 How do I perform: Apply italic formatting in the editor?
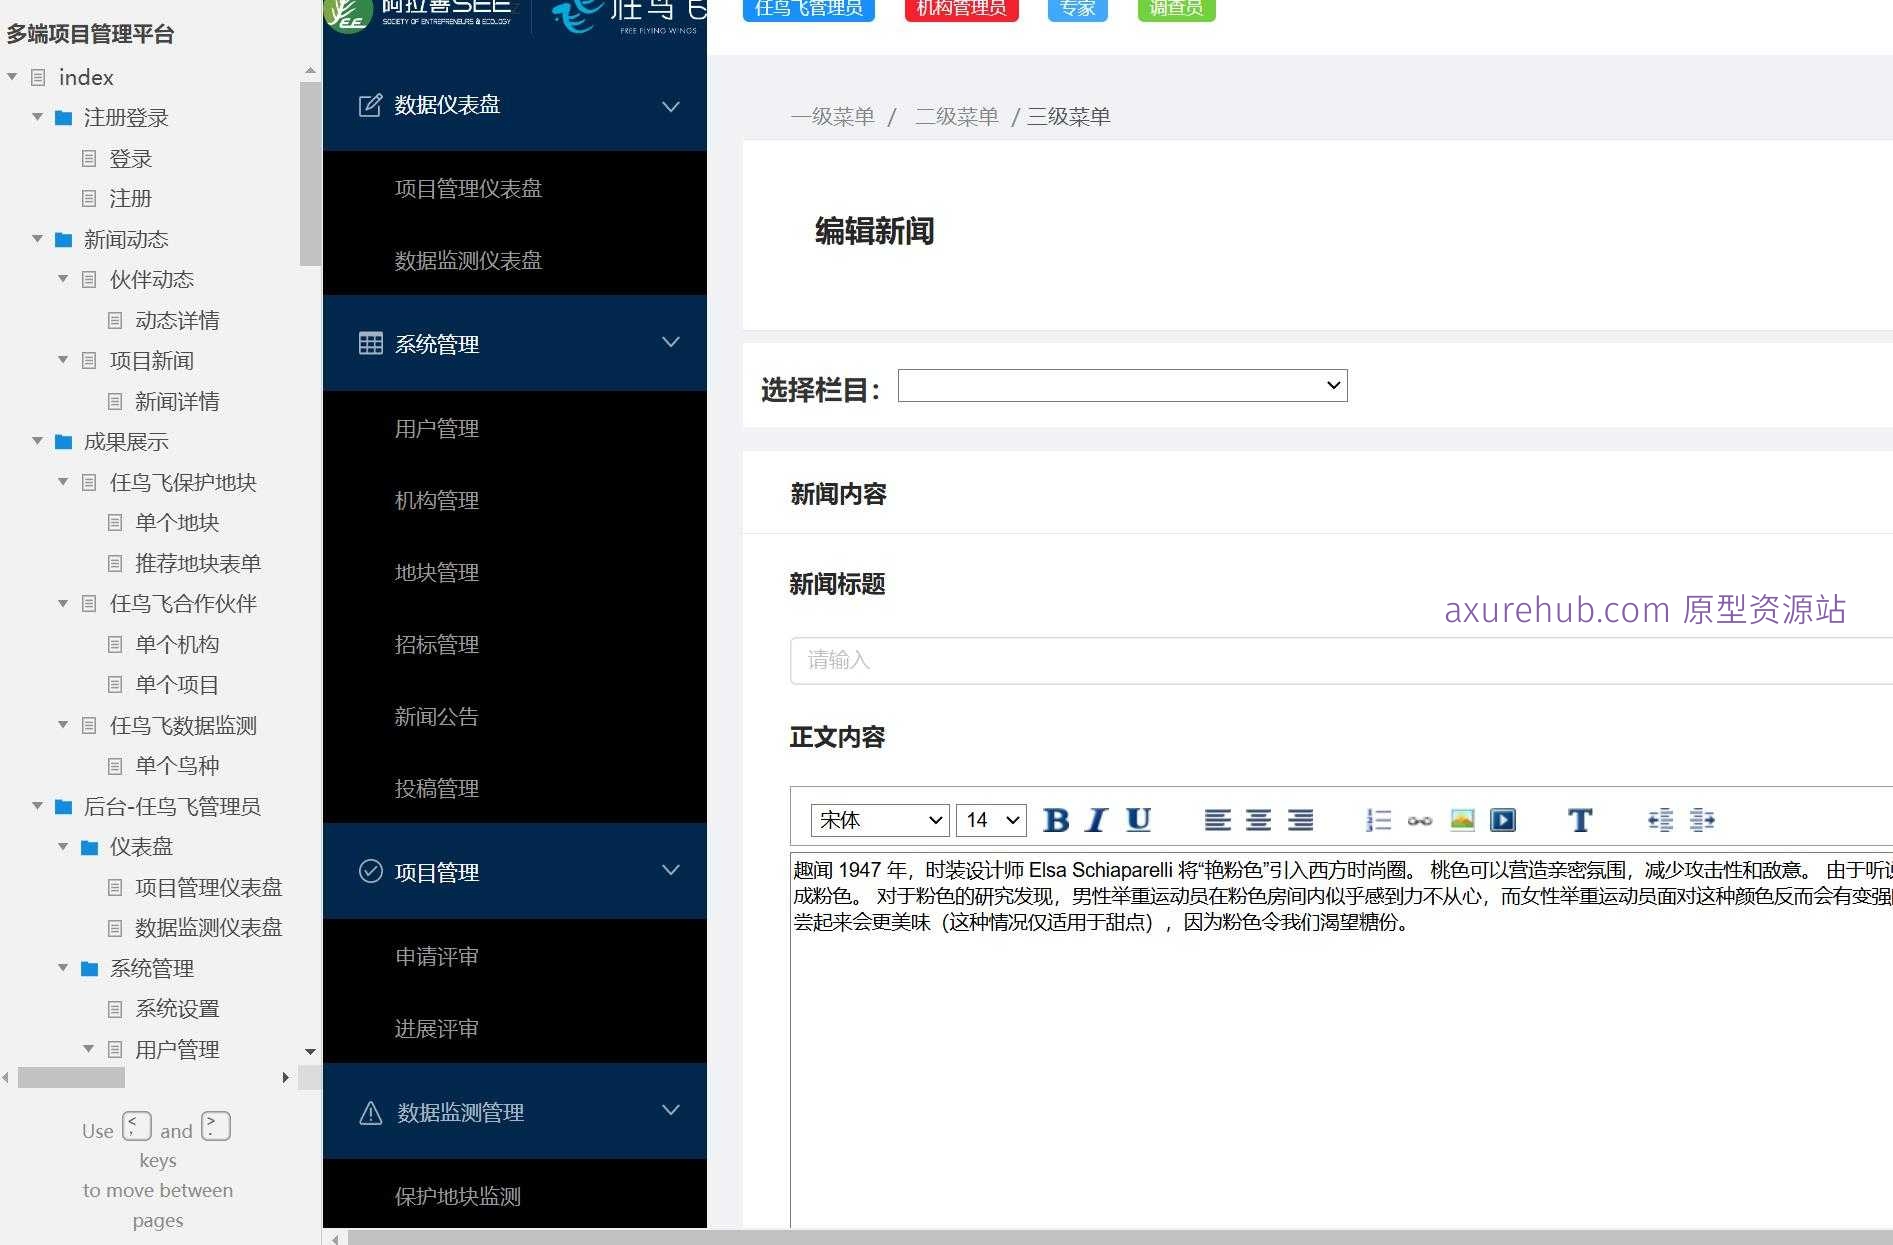(x=1096, y=819)
